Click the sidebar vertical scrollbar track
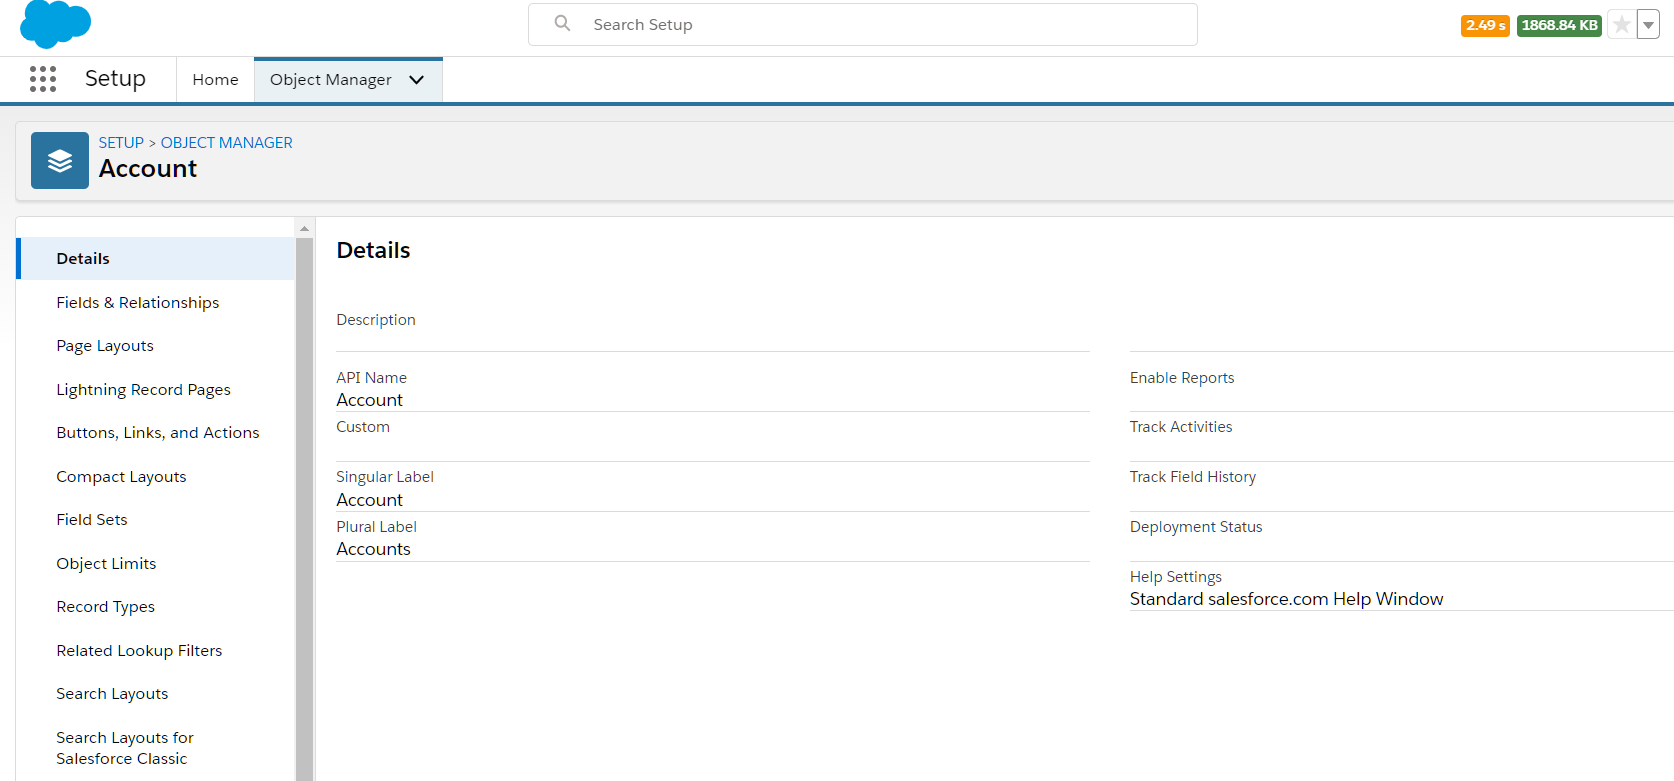 (304, 509)
